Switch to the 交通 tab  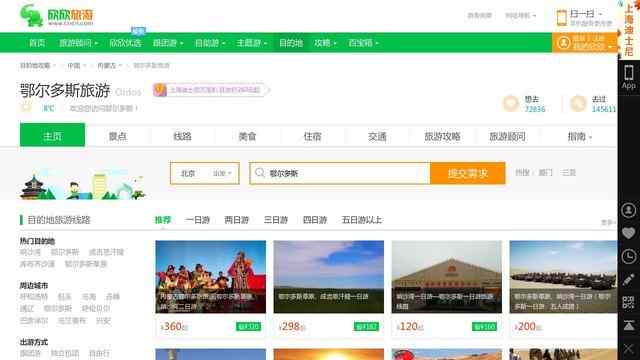(377, 136)
